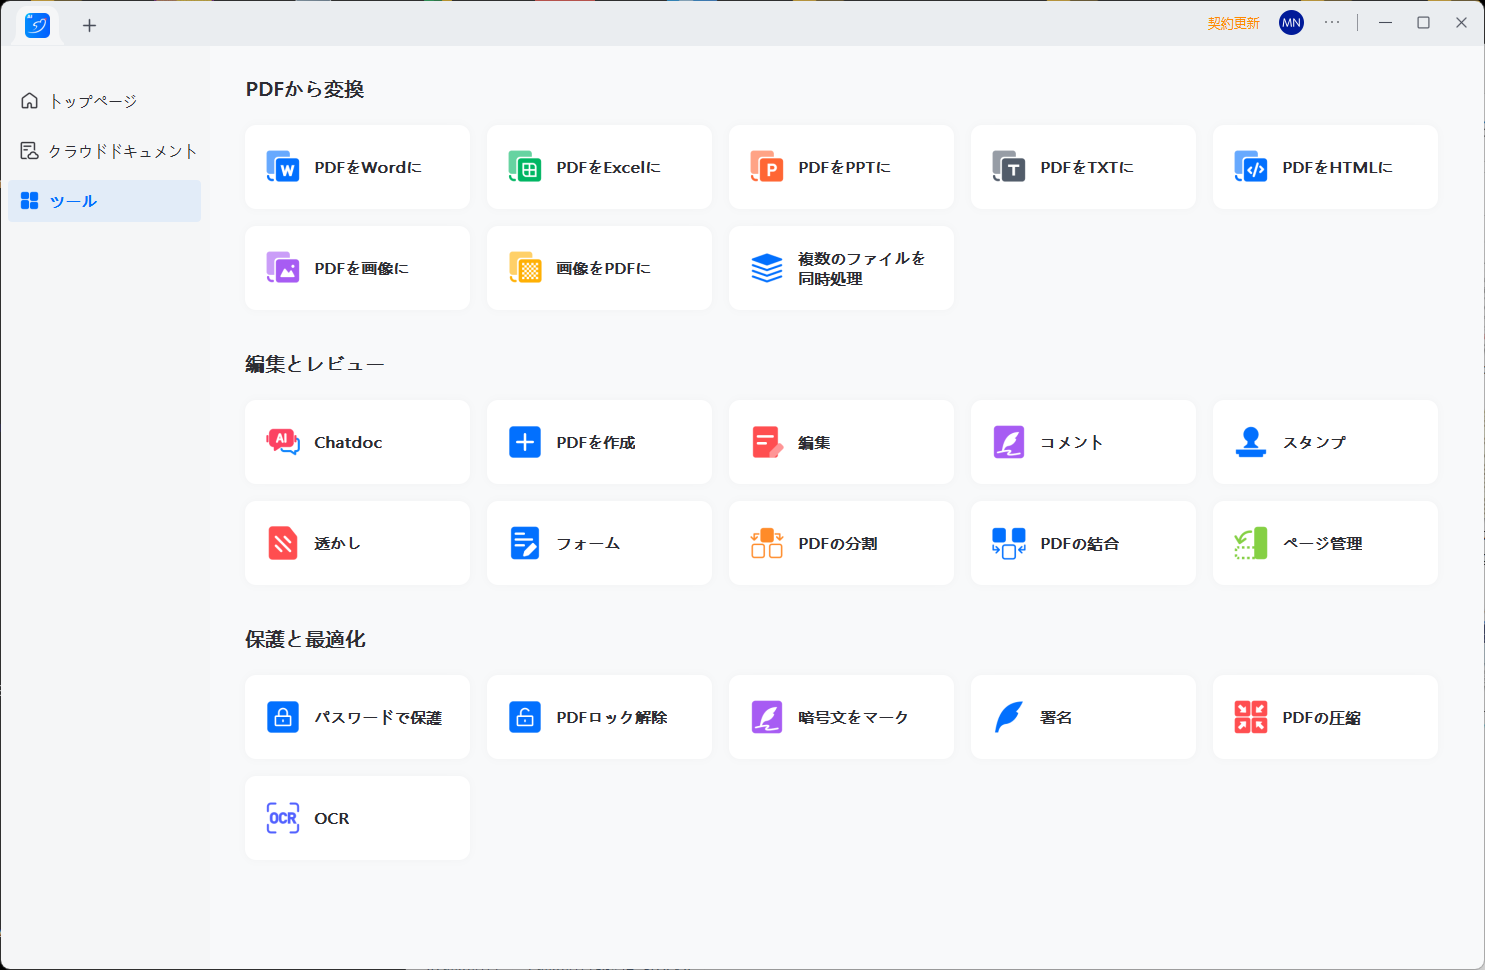Open the OCR tool
Screen dimensions: 1485x970
pos(357,817)
